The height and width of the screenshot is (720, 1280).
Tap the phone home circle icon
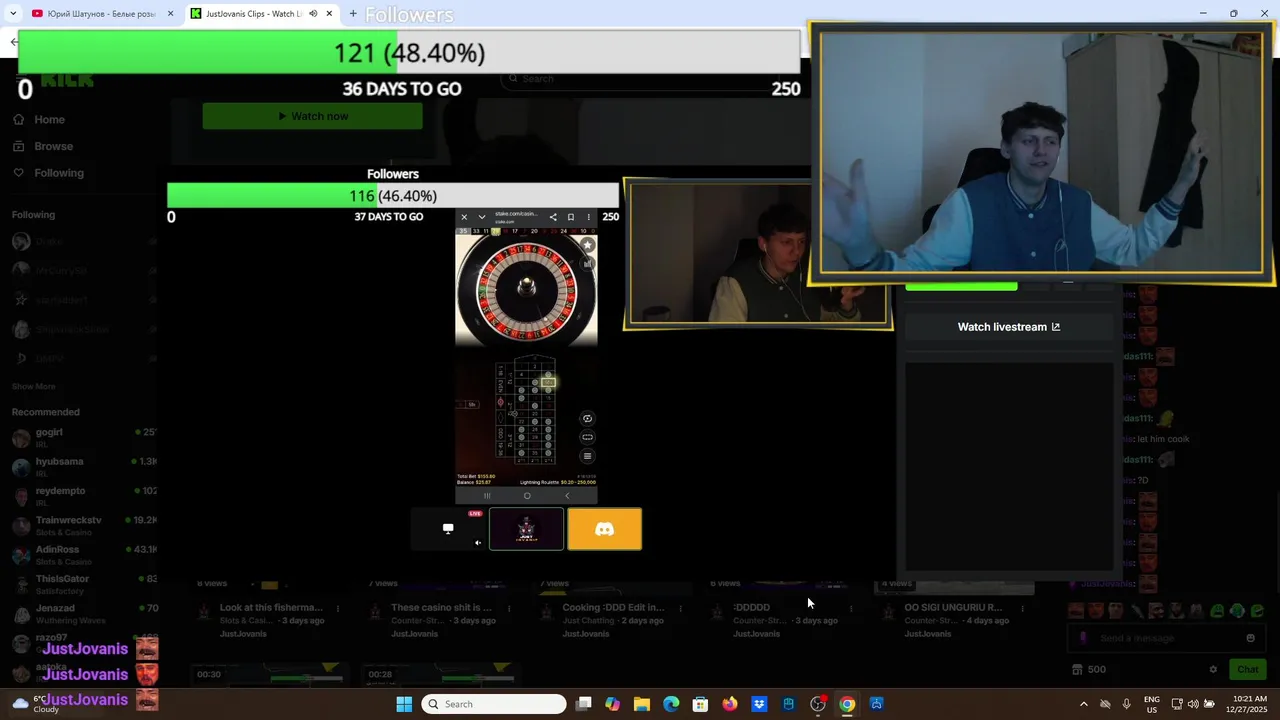click(527, 496)
